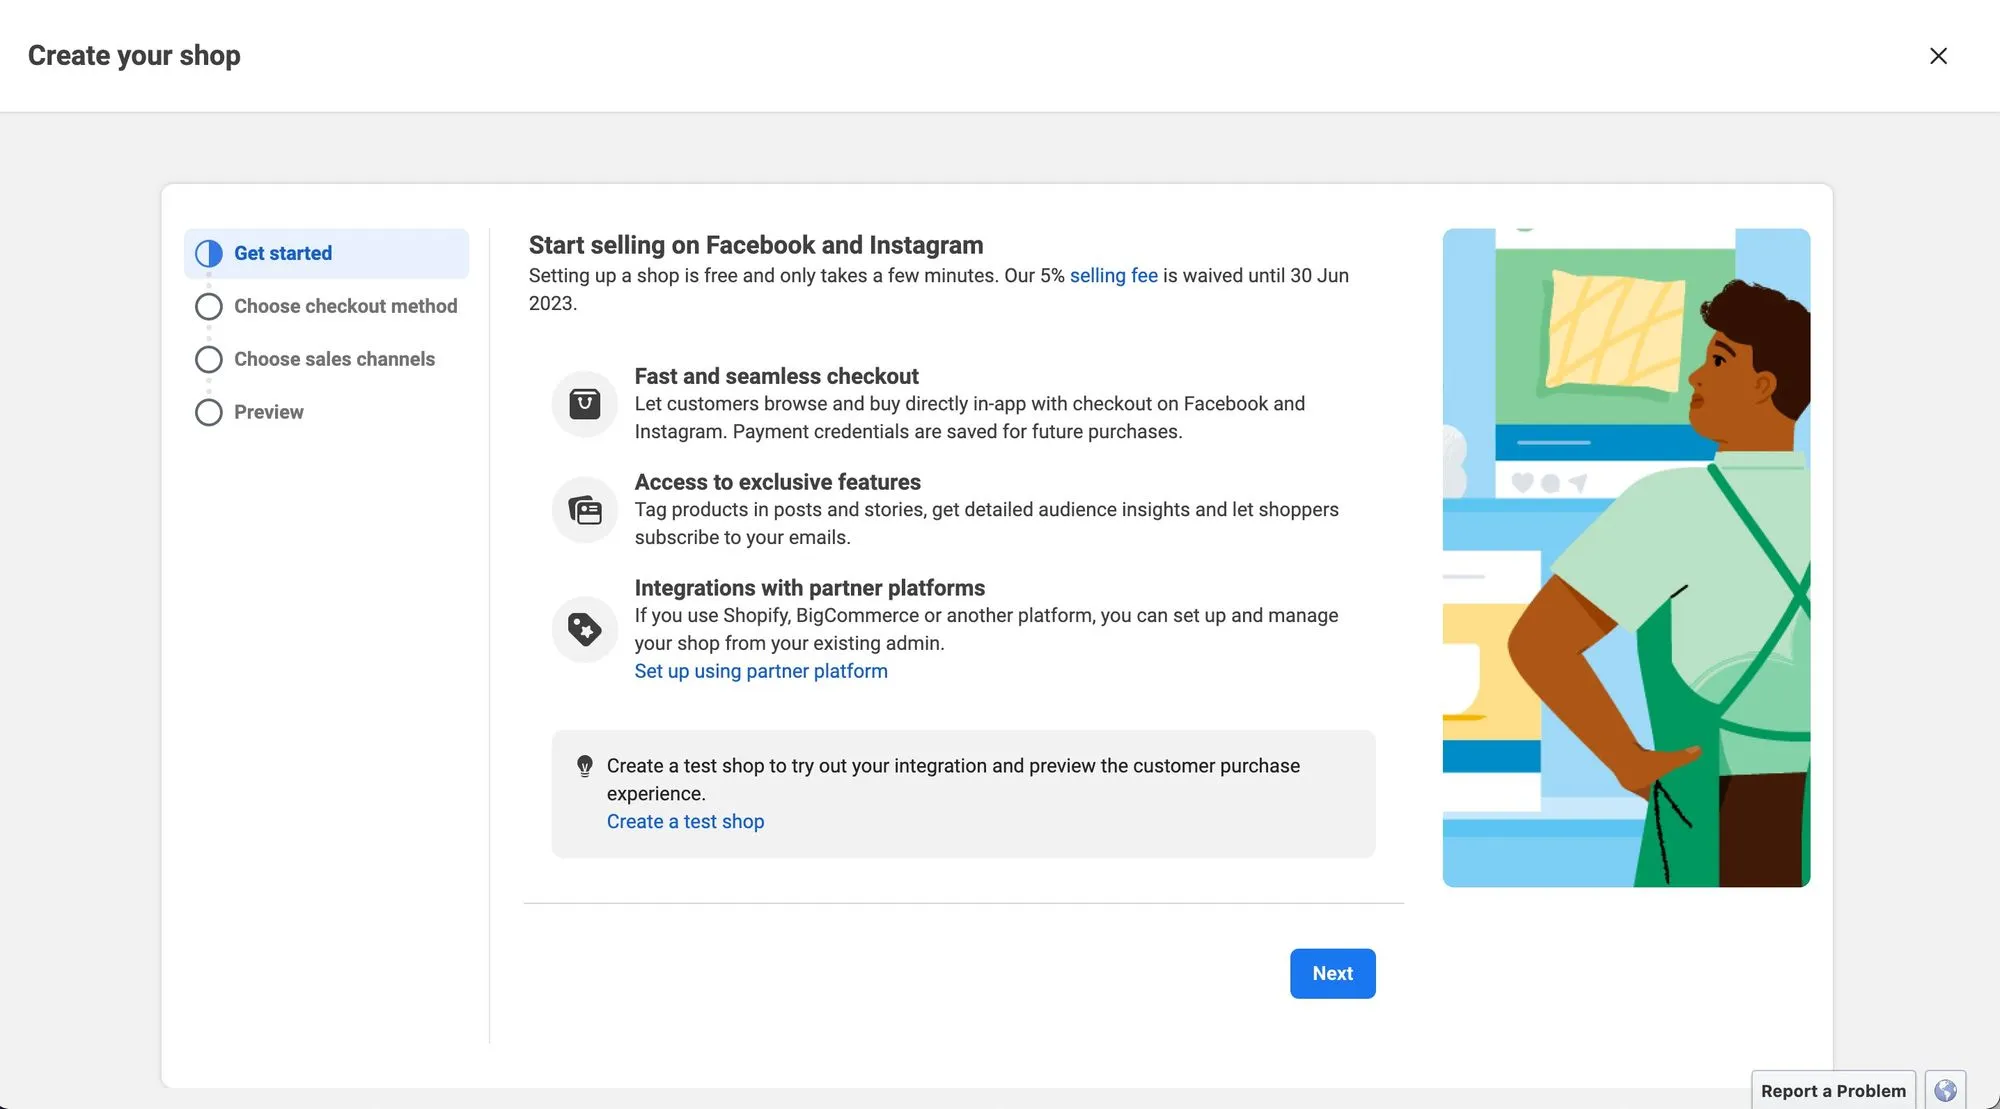Image resolution: width=2000 pixels, height=1109 pixels.
Task: Open Report a Problem
Action: (x=1833, y=1091)
